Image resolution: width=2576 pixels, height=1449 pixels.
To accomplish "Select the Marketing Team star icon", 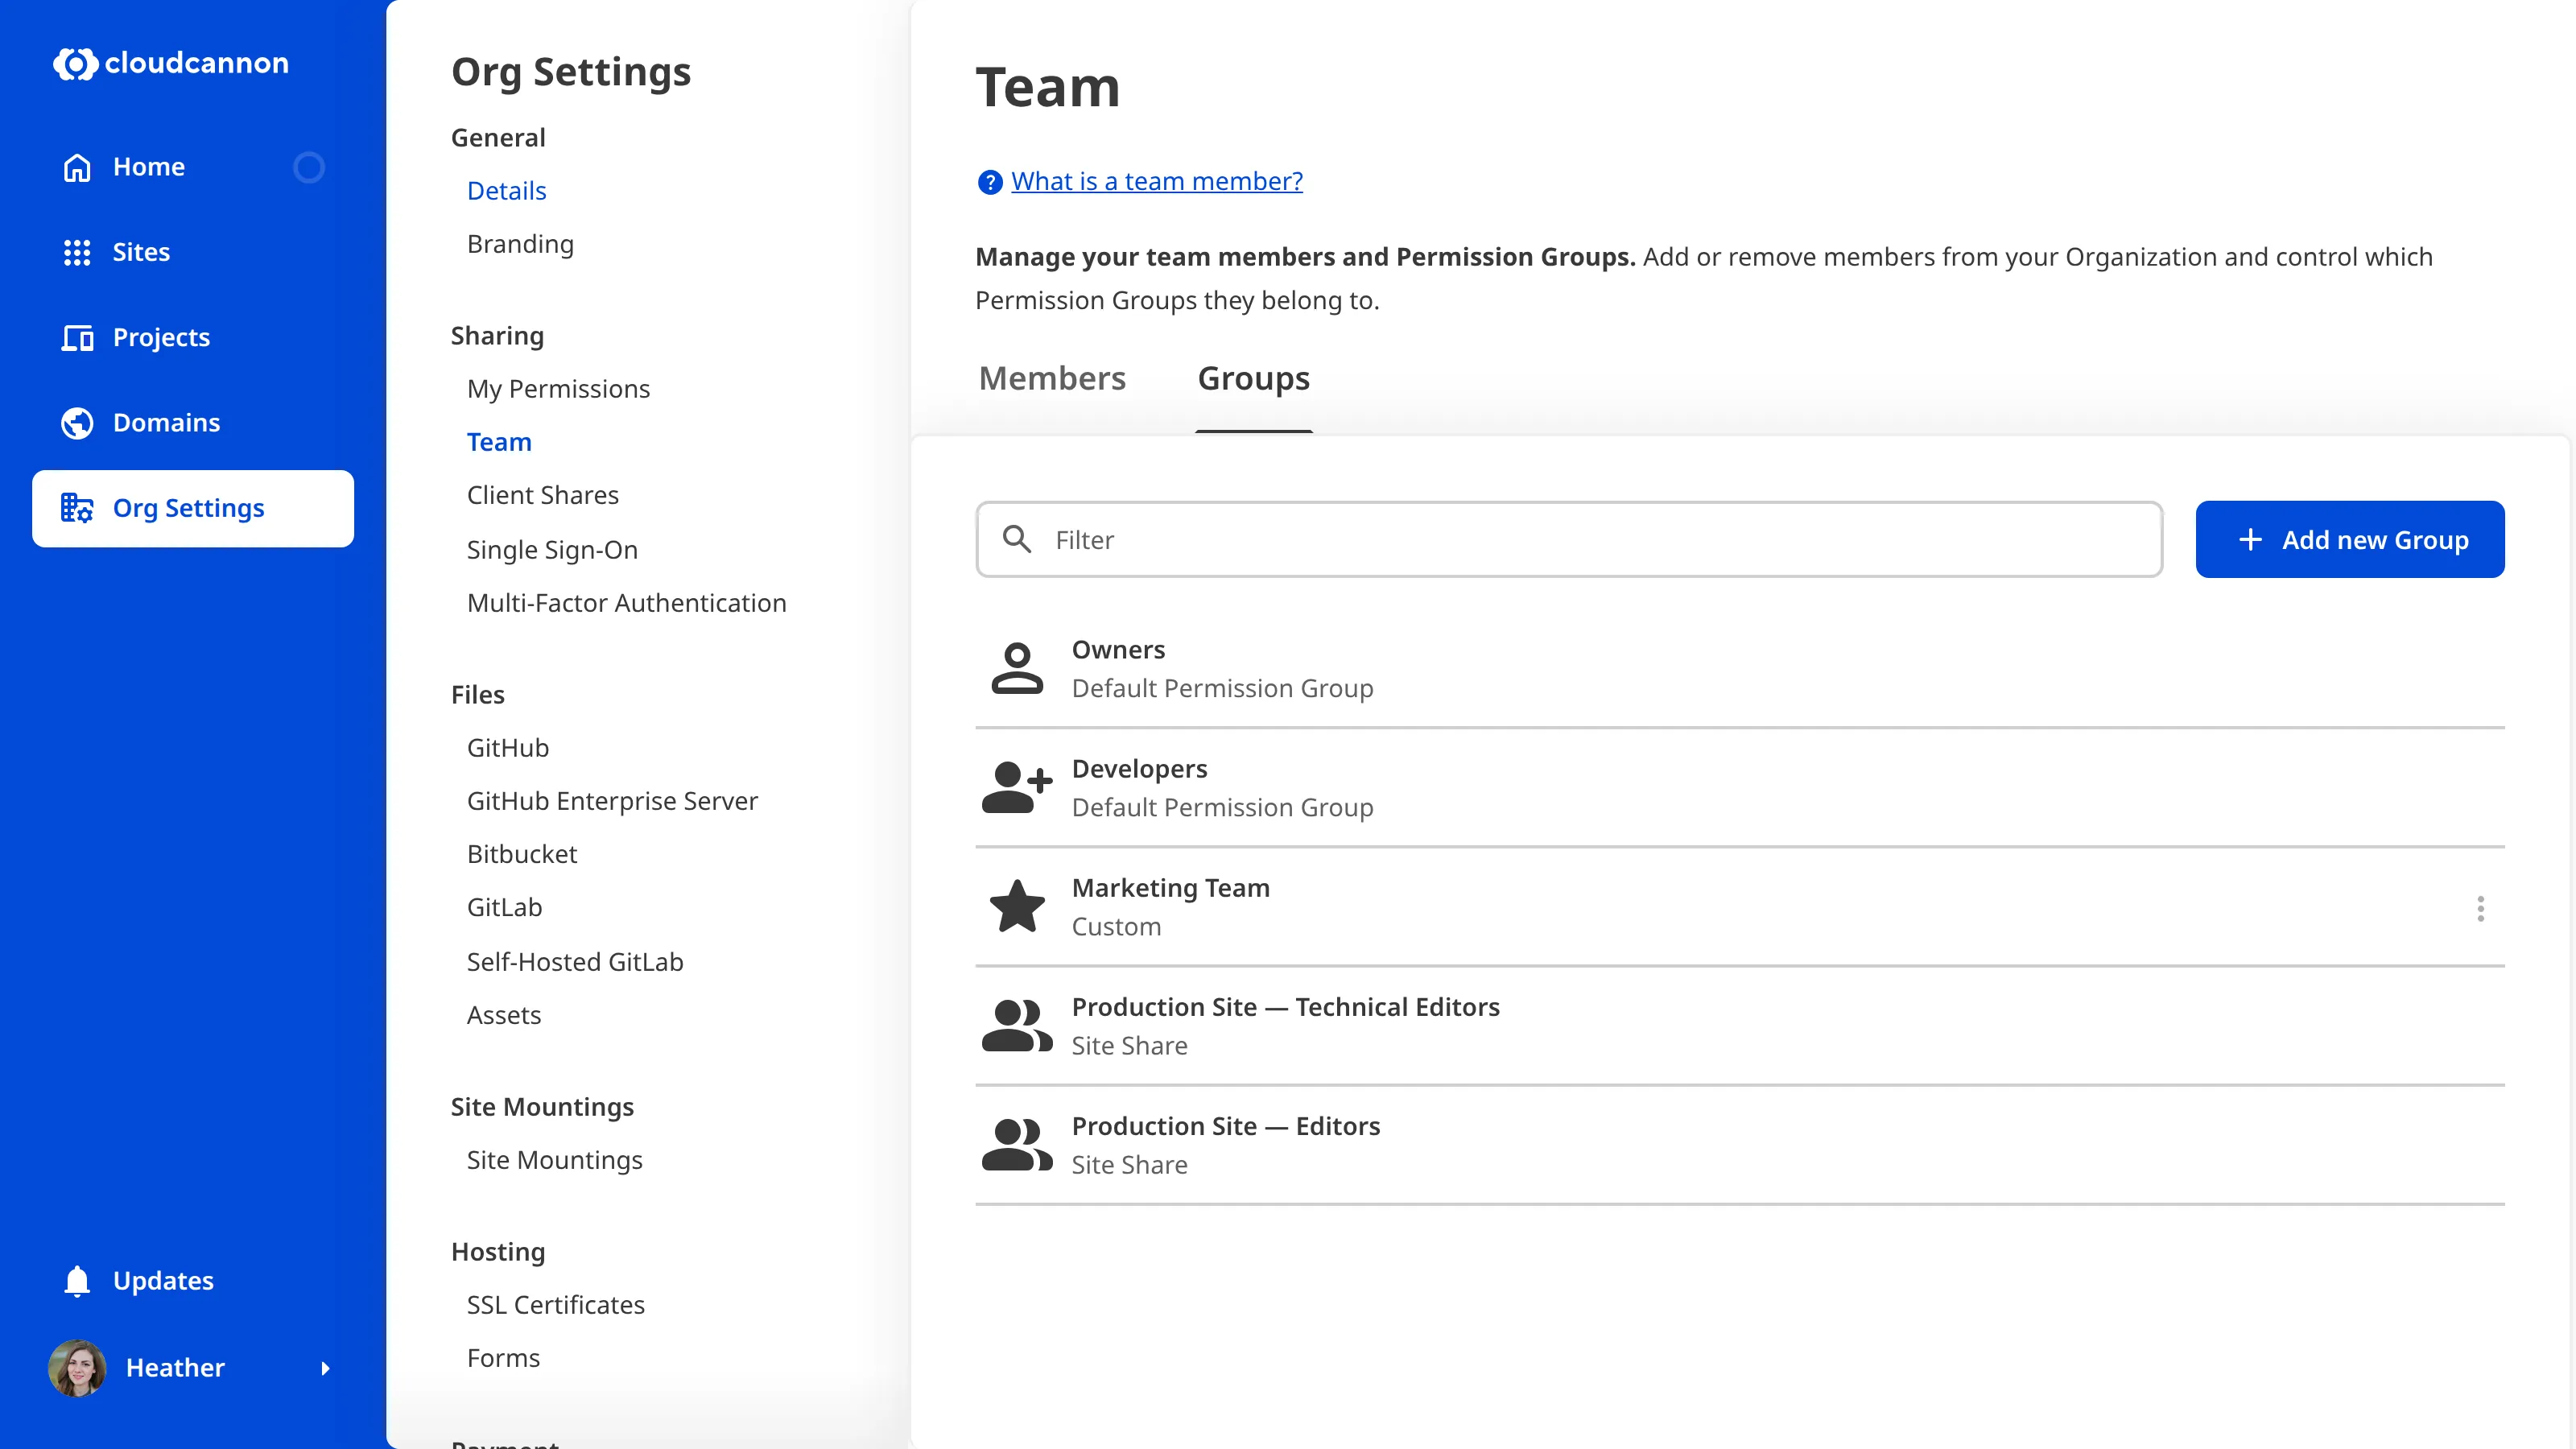I will [1017, 906].
